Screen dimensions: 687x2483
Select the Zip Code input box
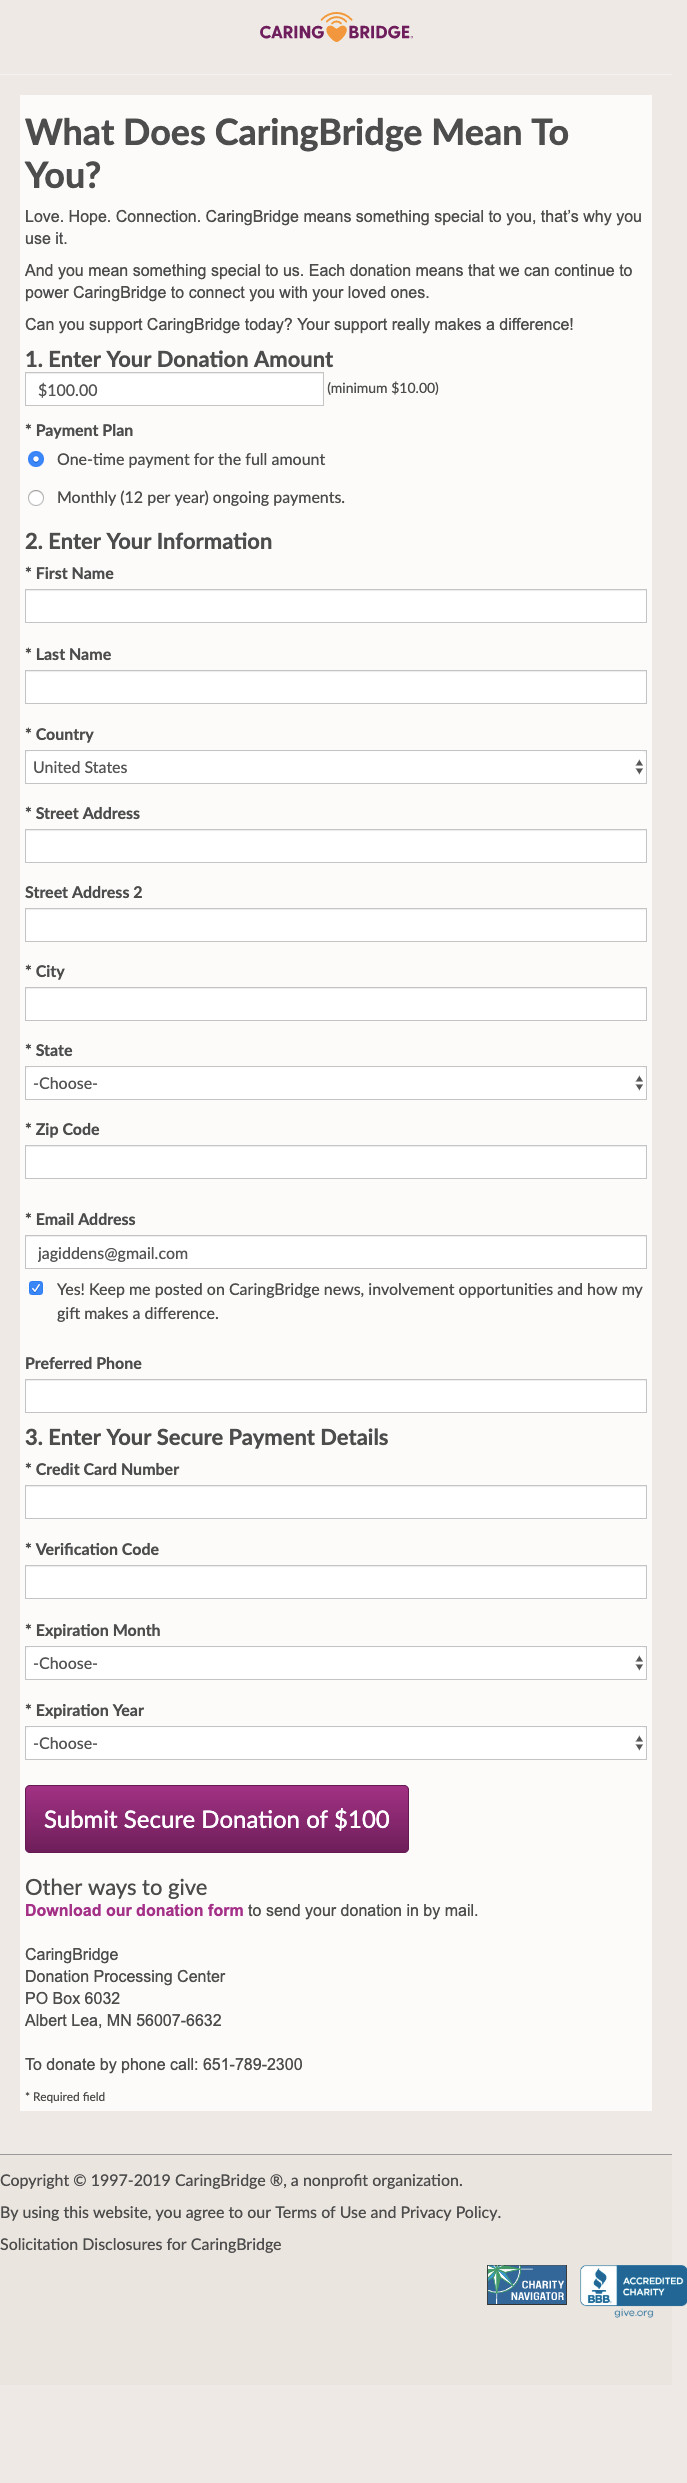[335, 1162]
